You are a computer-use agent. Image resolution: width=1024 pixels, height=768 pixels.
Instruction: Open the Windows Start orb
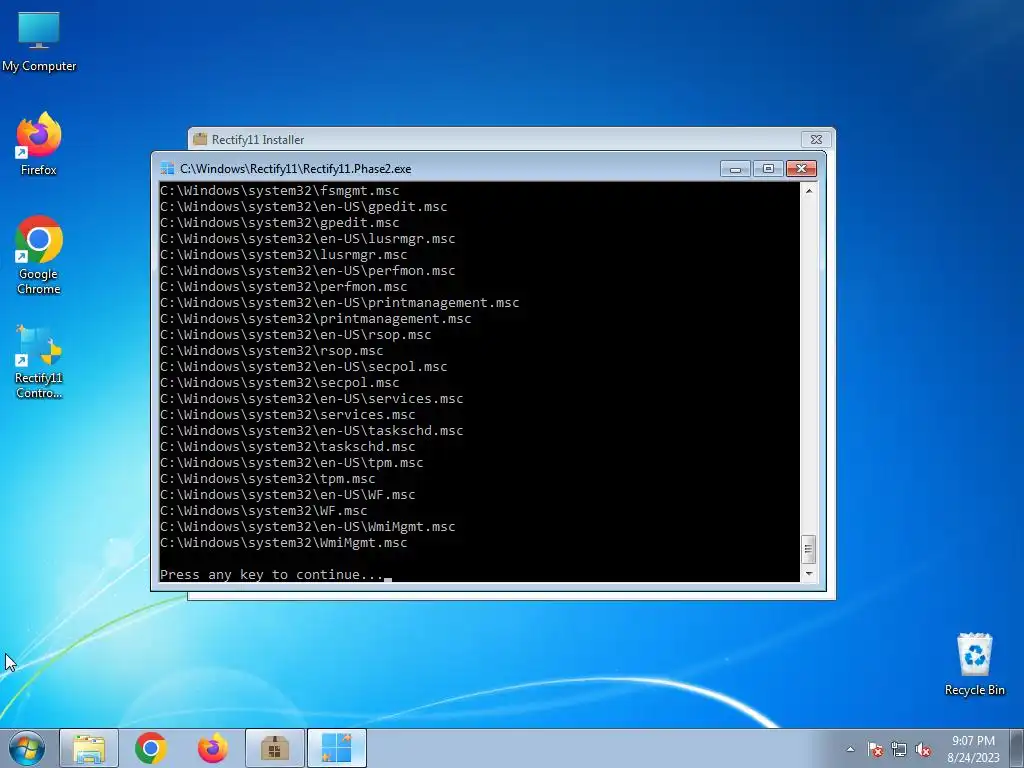click(x=27, y=748)
